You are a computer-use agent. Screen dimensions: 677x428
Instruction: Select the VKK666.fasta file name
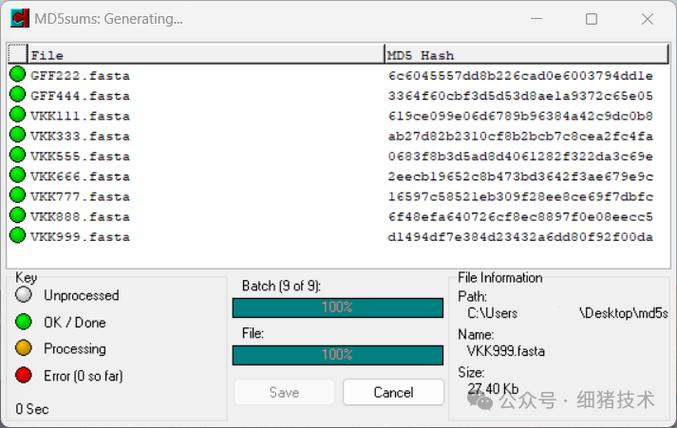click(80, 177)
